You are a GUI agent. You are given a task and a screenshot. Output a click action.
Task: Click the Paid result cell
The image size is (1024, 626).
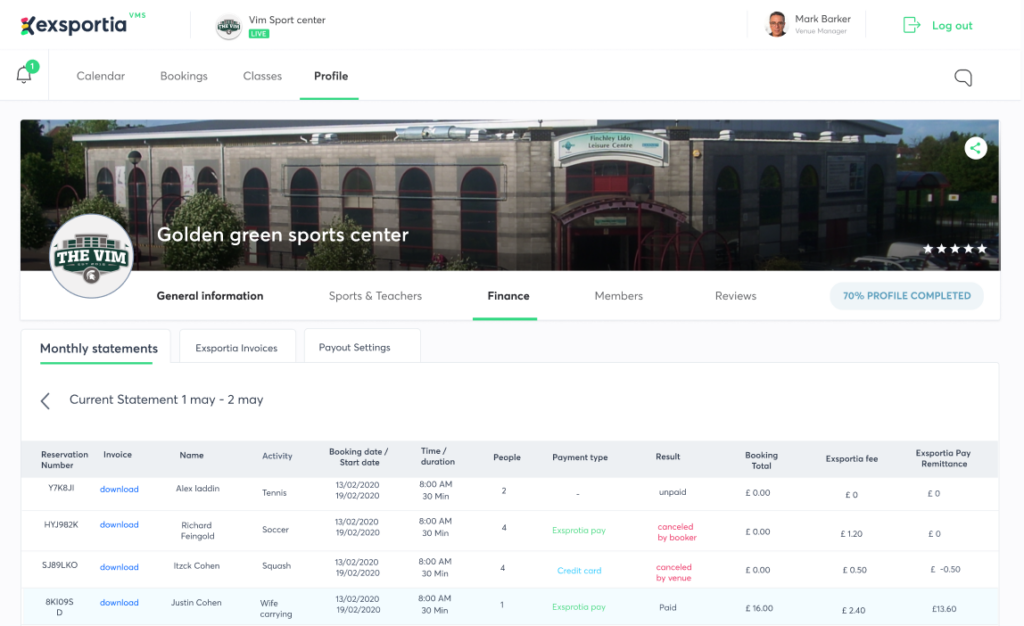pos(667,607)
